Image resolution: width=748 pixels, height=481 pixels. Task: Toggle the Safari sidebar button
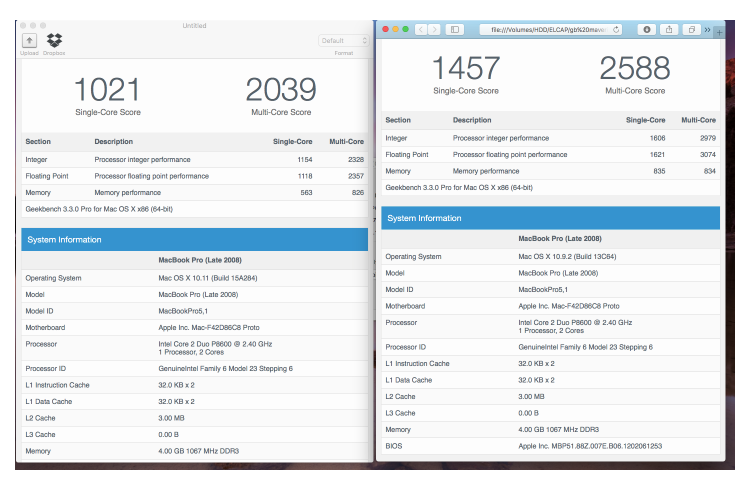[455, 30]
